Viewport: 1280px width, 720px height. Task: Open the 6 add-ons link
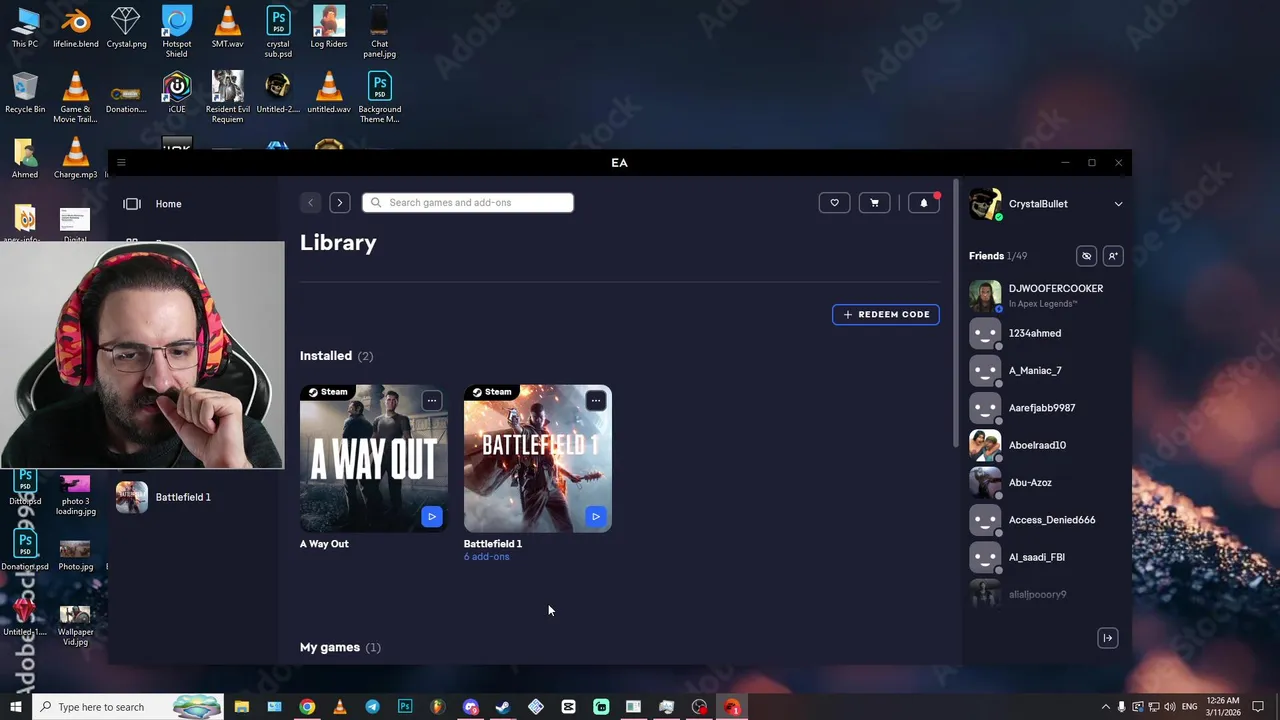tap(486, 557)
